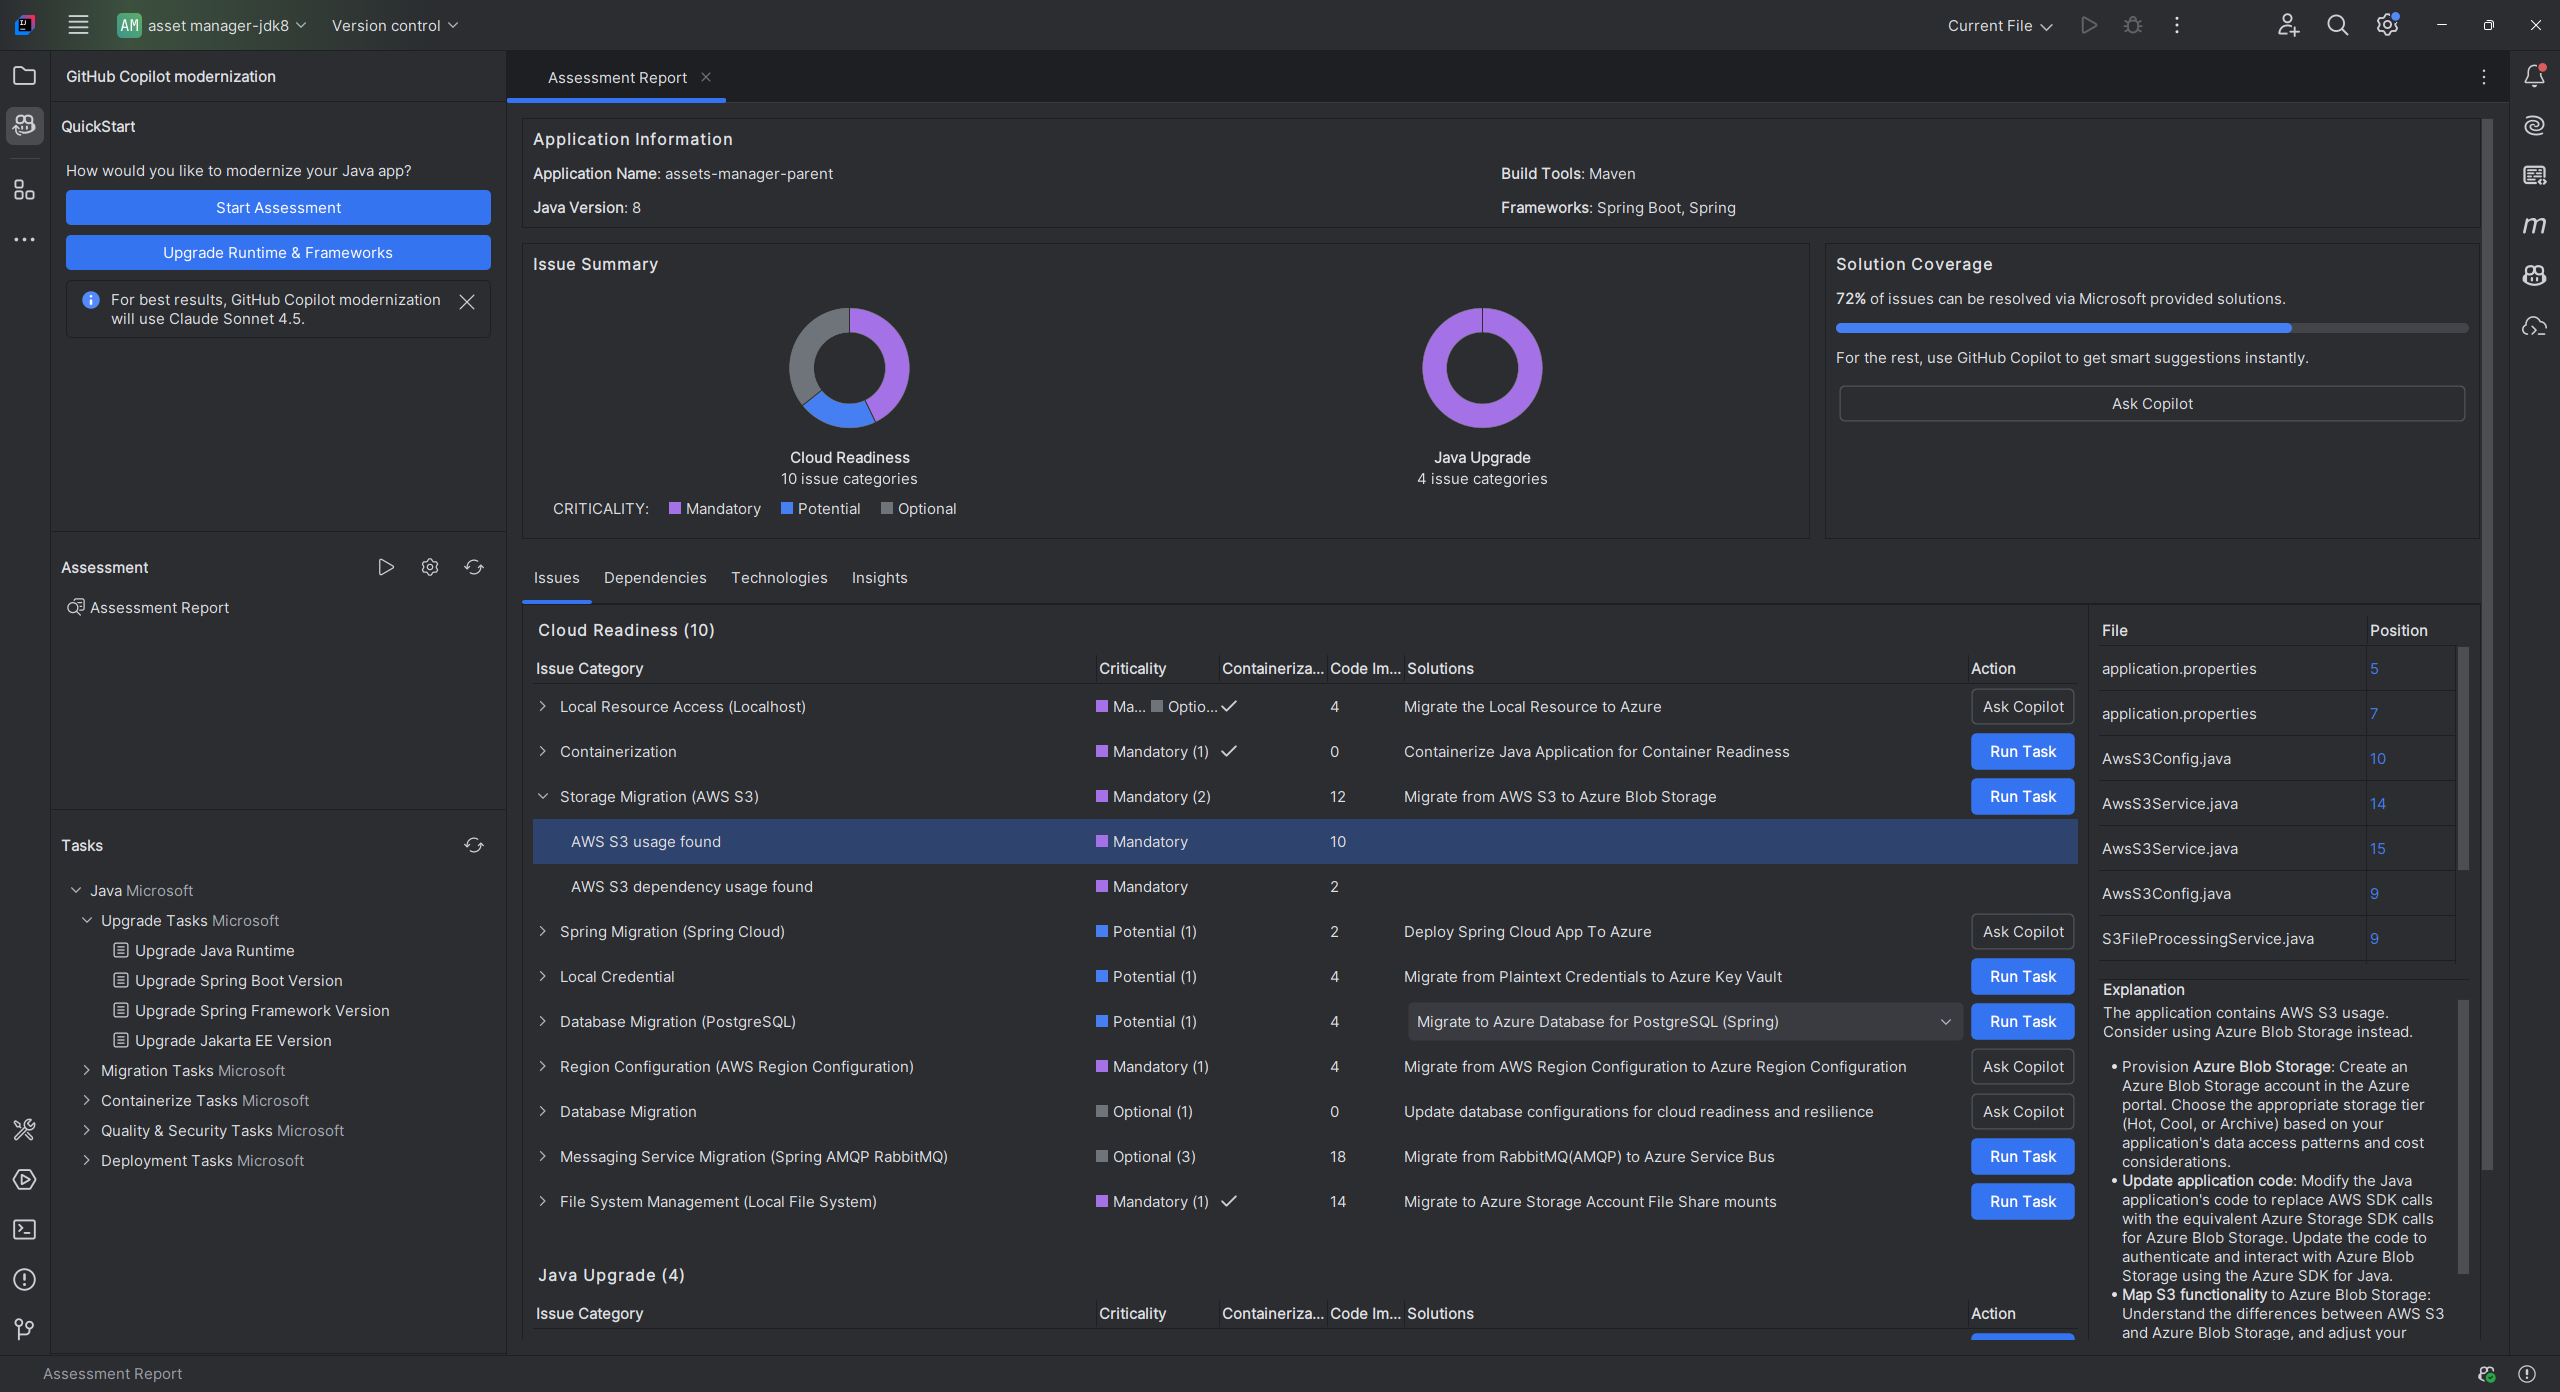Click the solution coverage progress bar
The height and width of the screenshot is (1392, 2560).
tap(2151, 328)
